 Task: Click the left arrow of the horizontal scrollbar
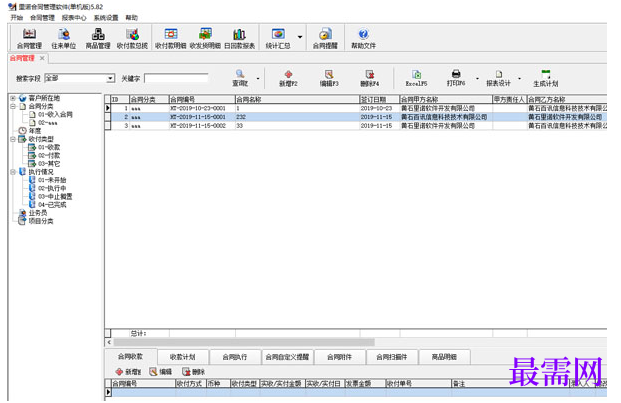[x=109, y=342]
